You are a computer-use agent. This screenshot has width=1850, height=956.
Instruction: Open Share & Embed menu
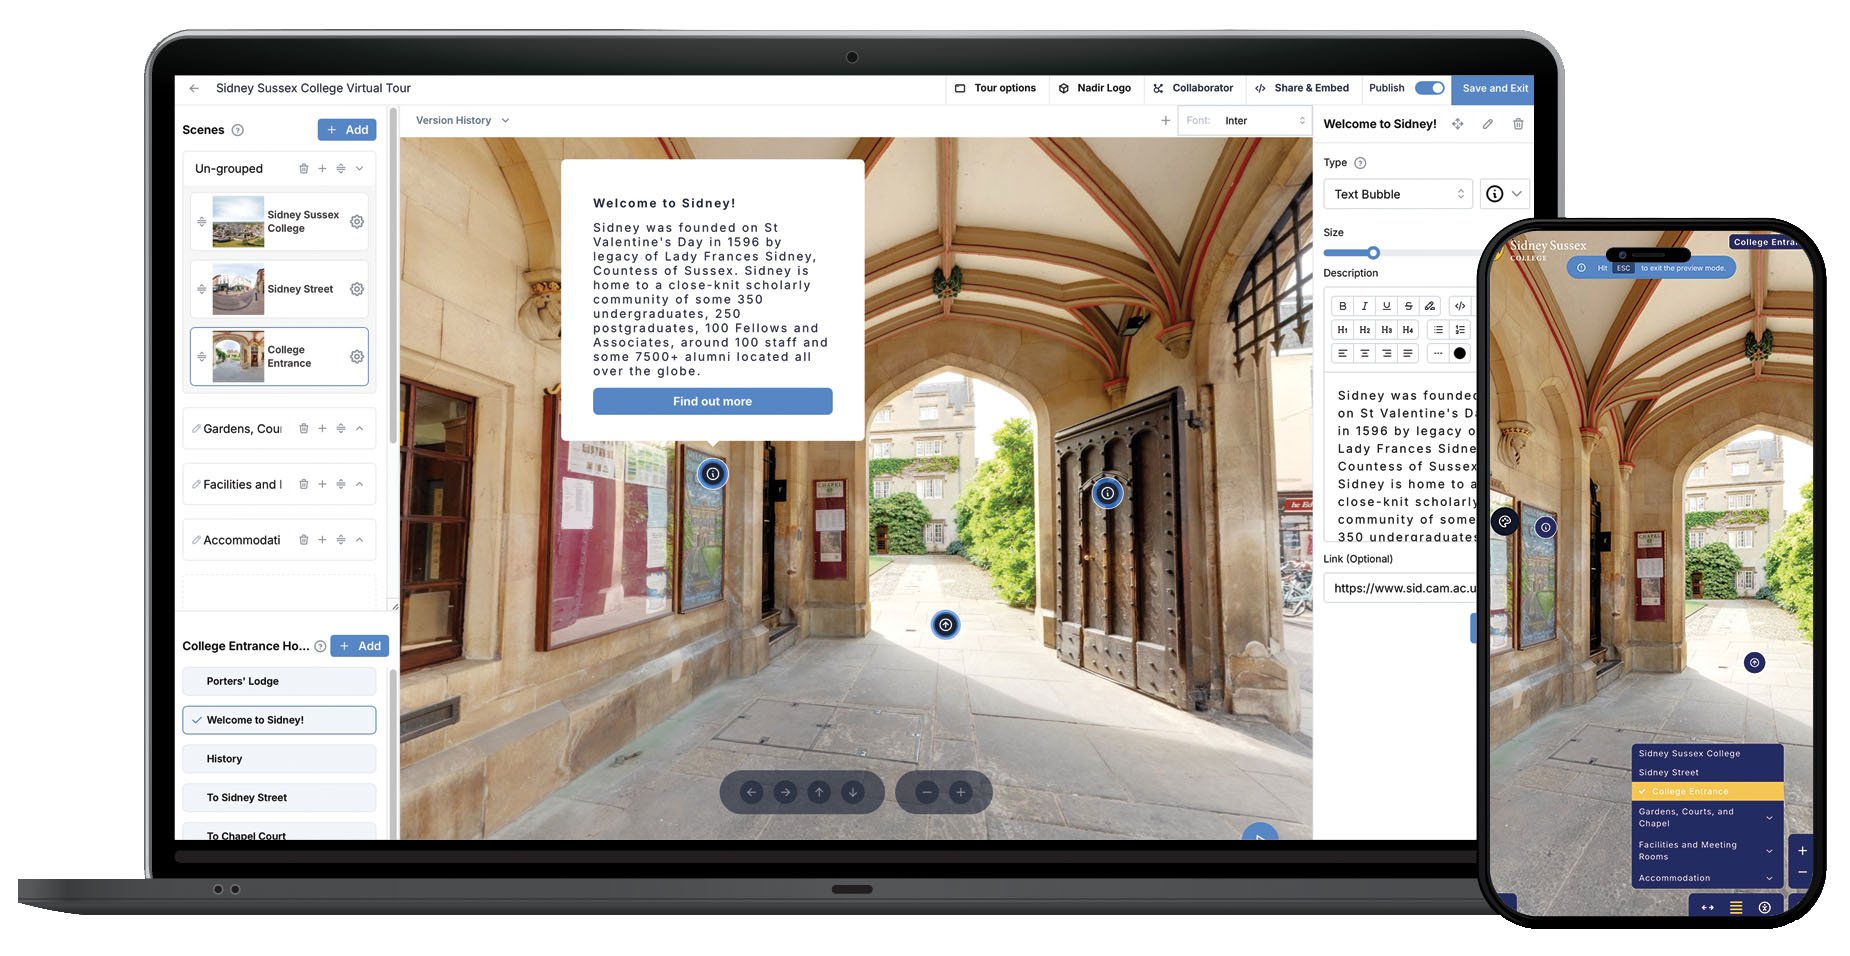pyautogui.click(x=1302, y=88)
